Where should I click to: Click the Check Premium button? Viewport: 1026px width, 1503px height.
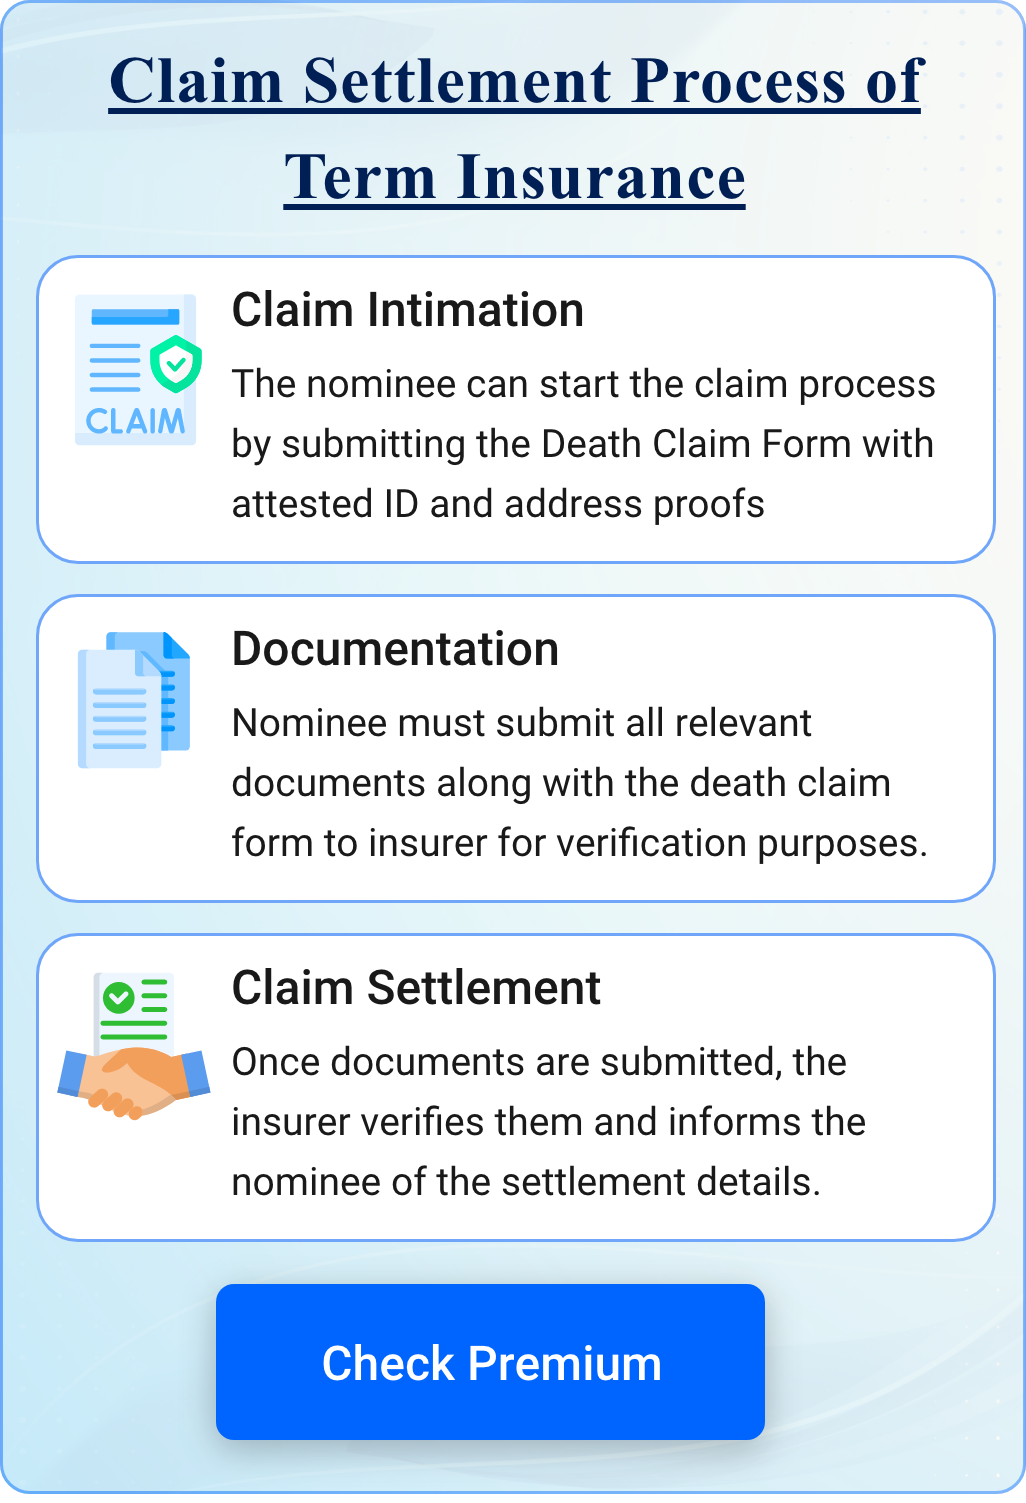[x=490, y=1361]
